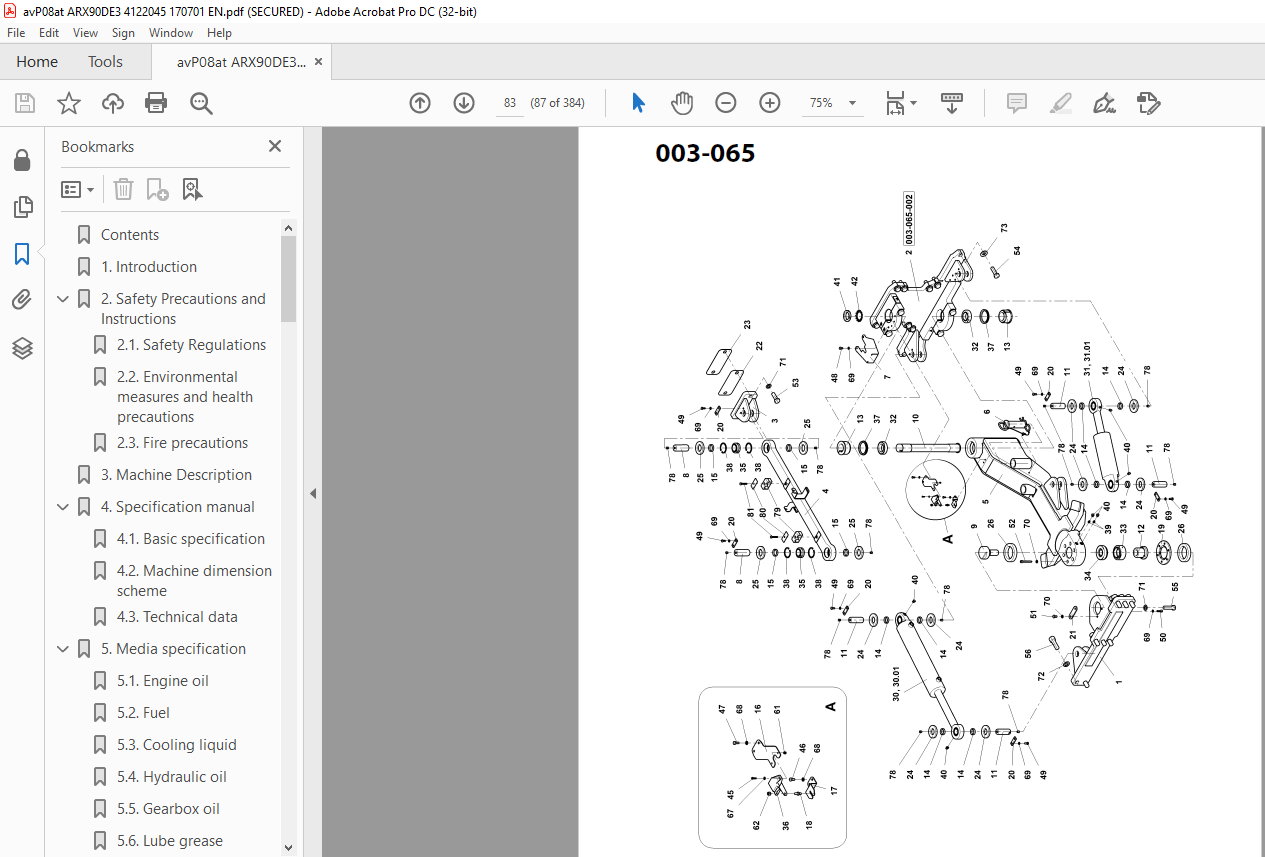The image size is (1265, 857).
Task: Toggle the Bookmarks panel icon
Action: 22,254
